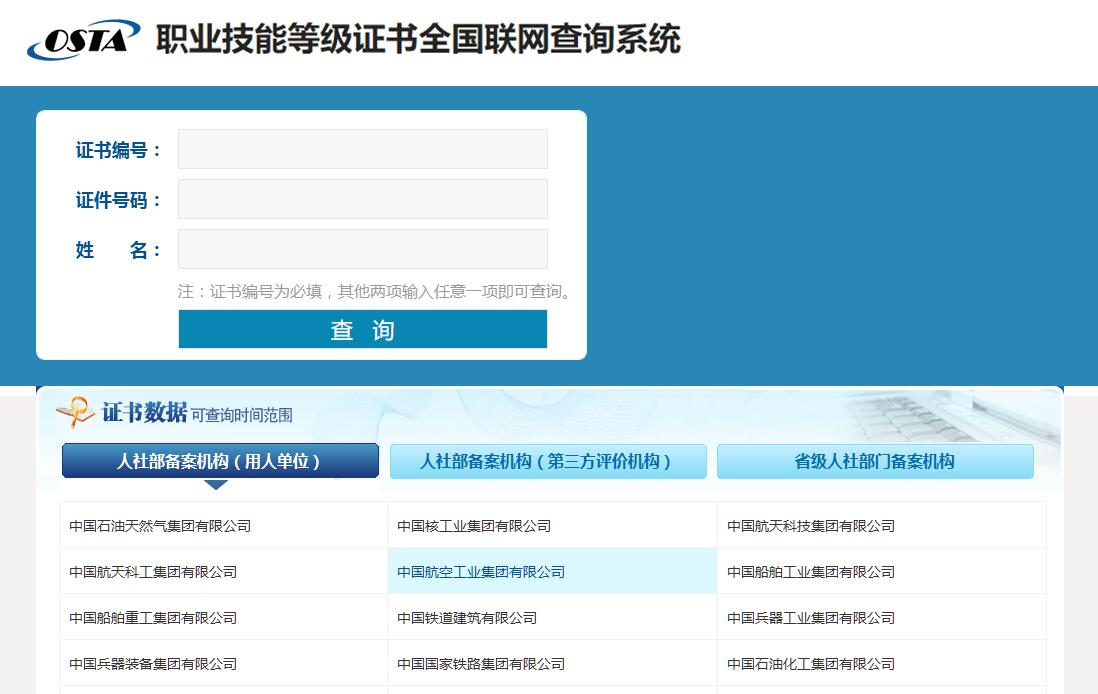Click the OSTA logo

83,40
